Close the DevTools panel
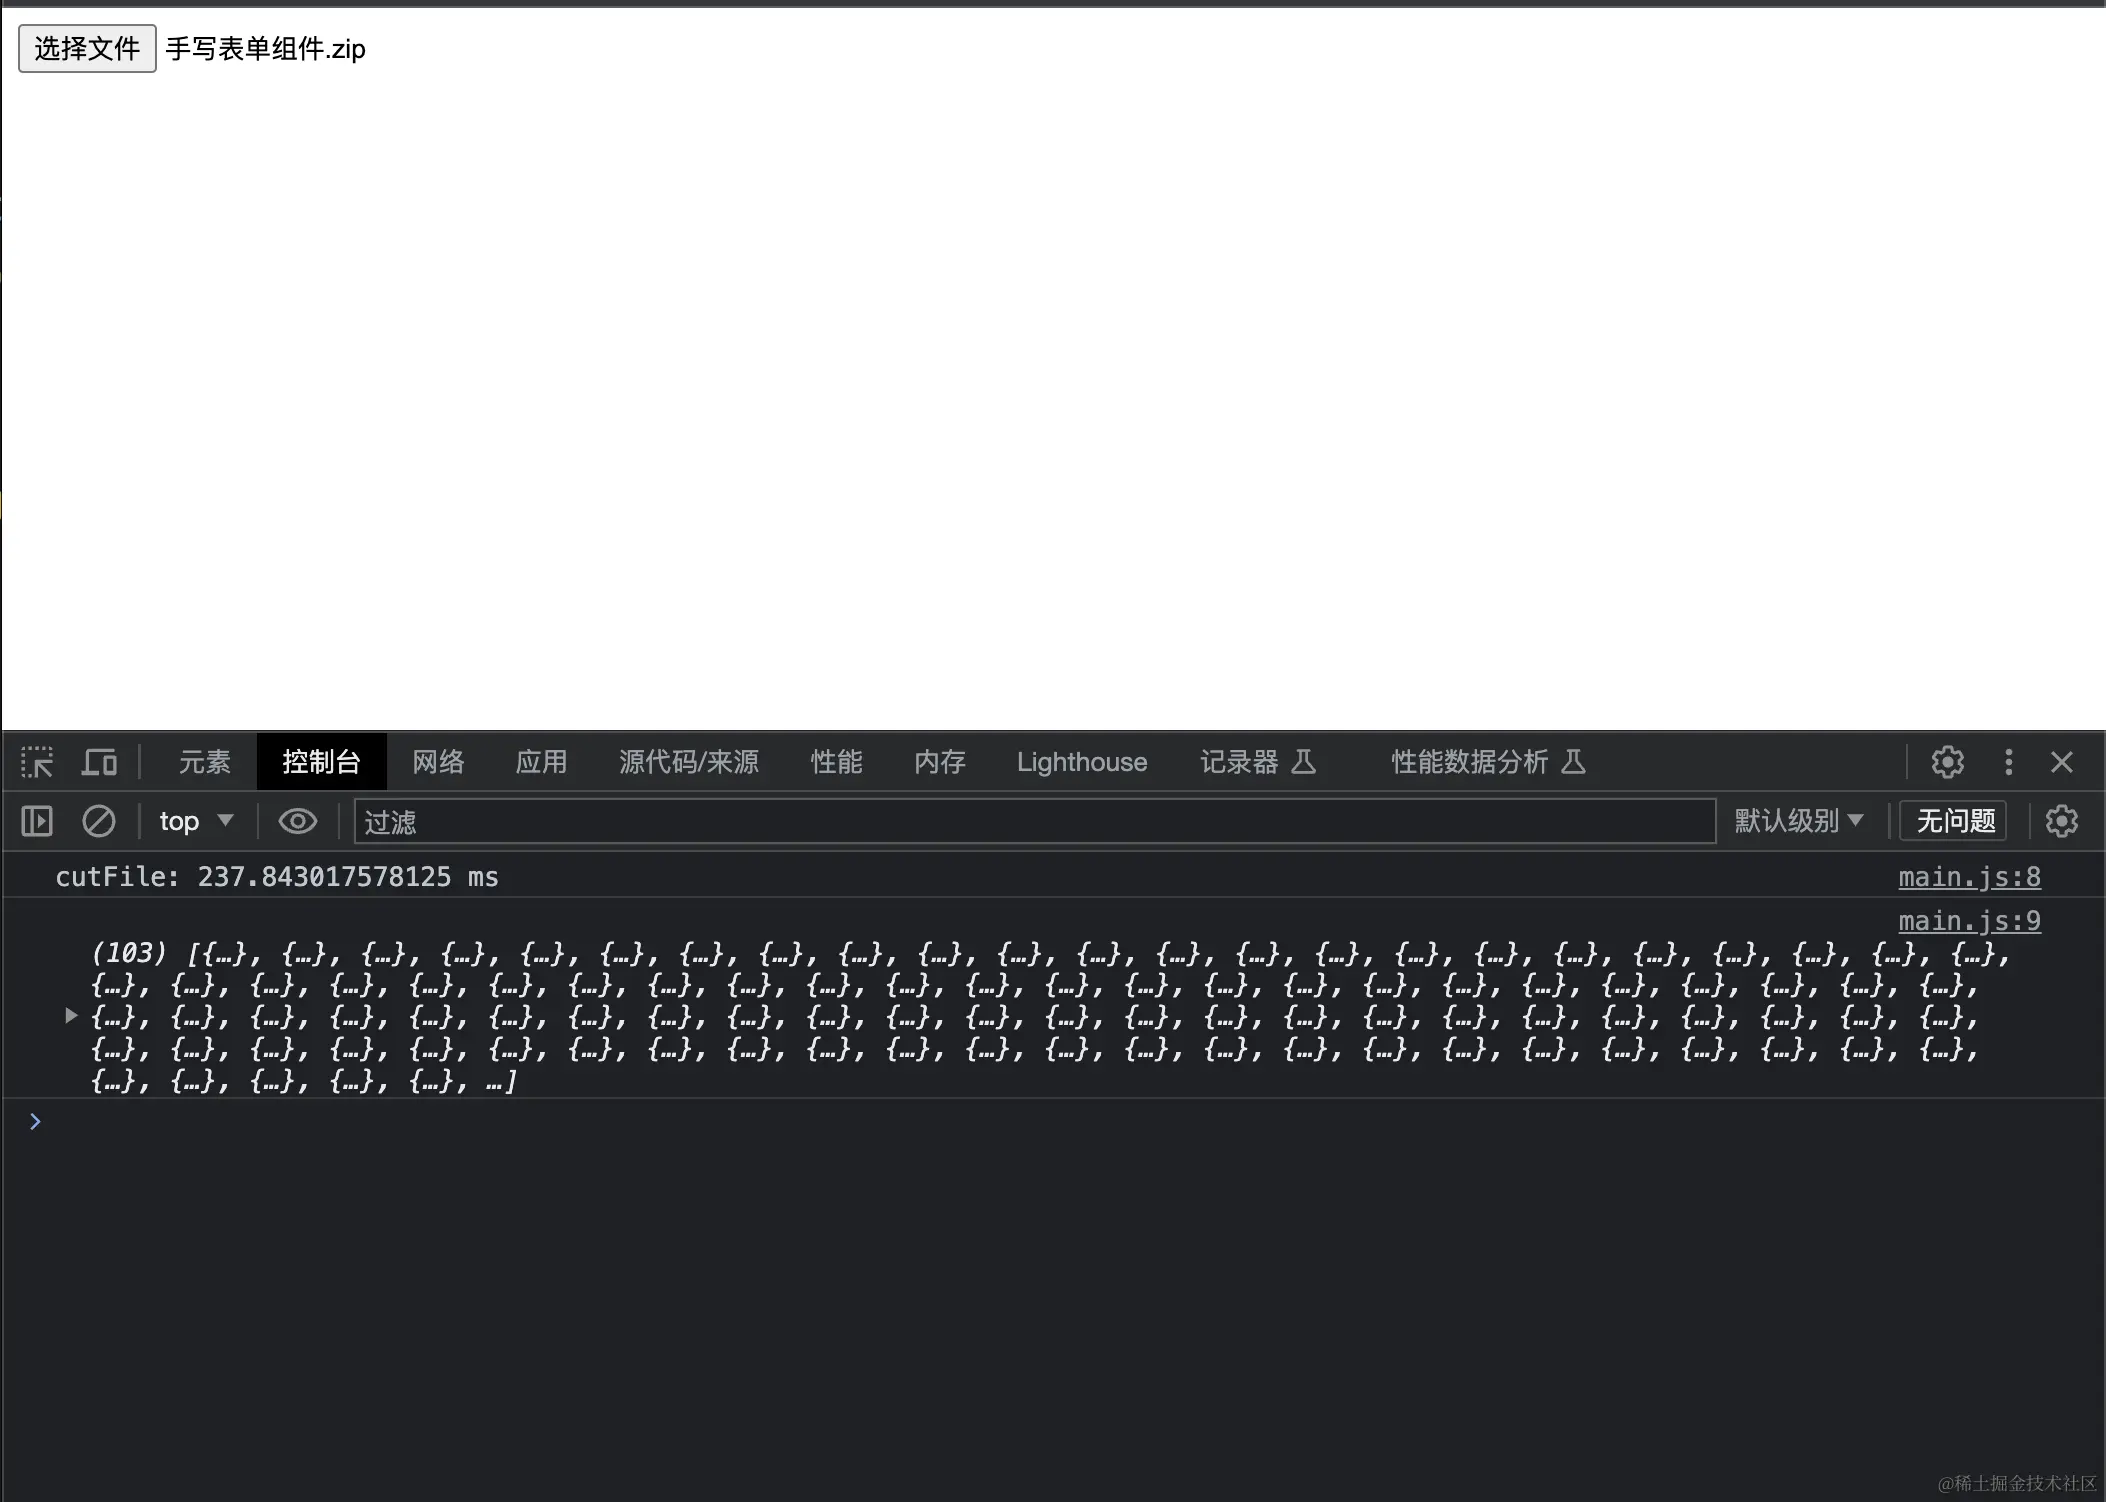Screen dimensions: 2106x1502 2063,761
